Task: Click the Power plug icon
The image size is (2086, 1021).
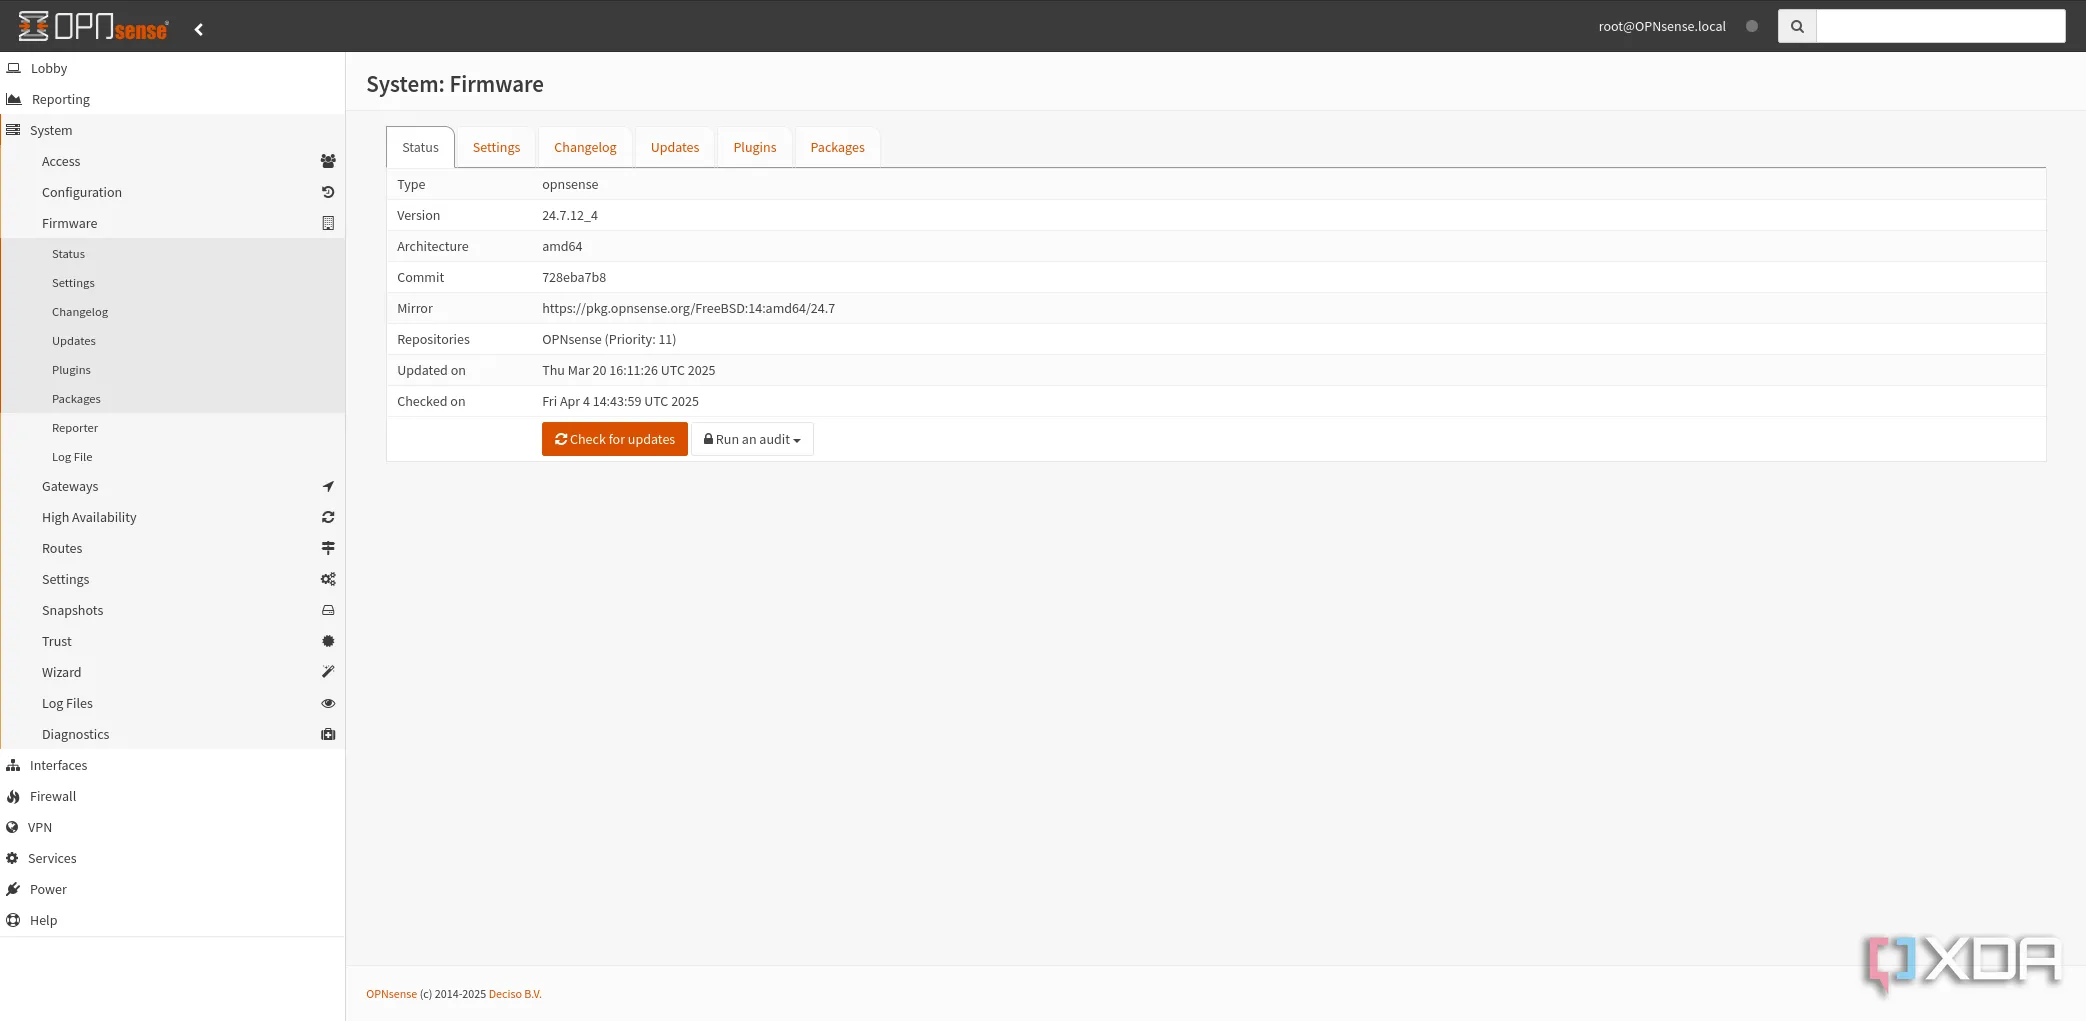Action: (x=13, y=889)
